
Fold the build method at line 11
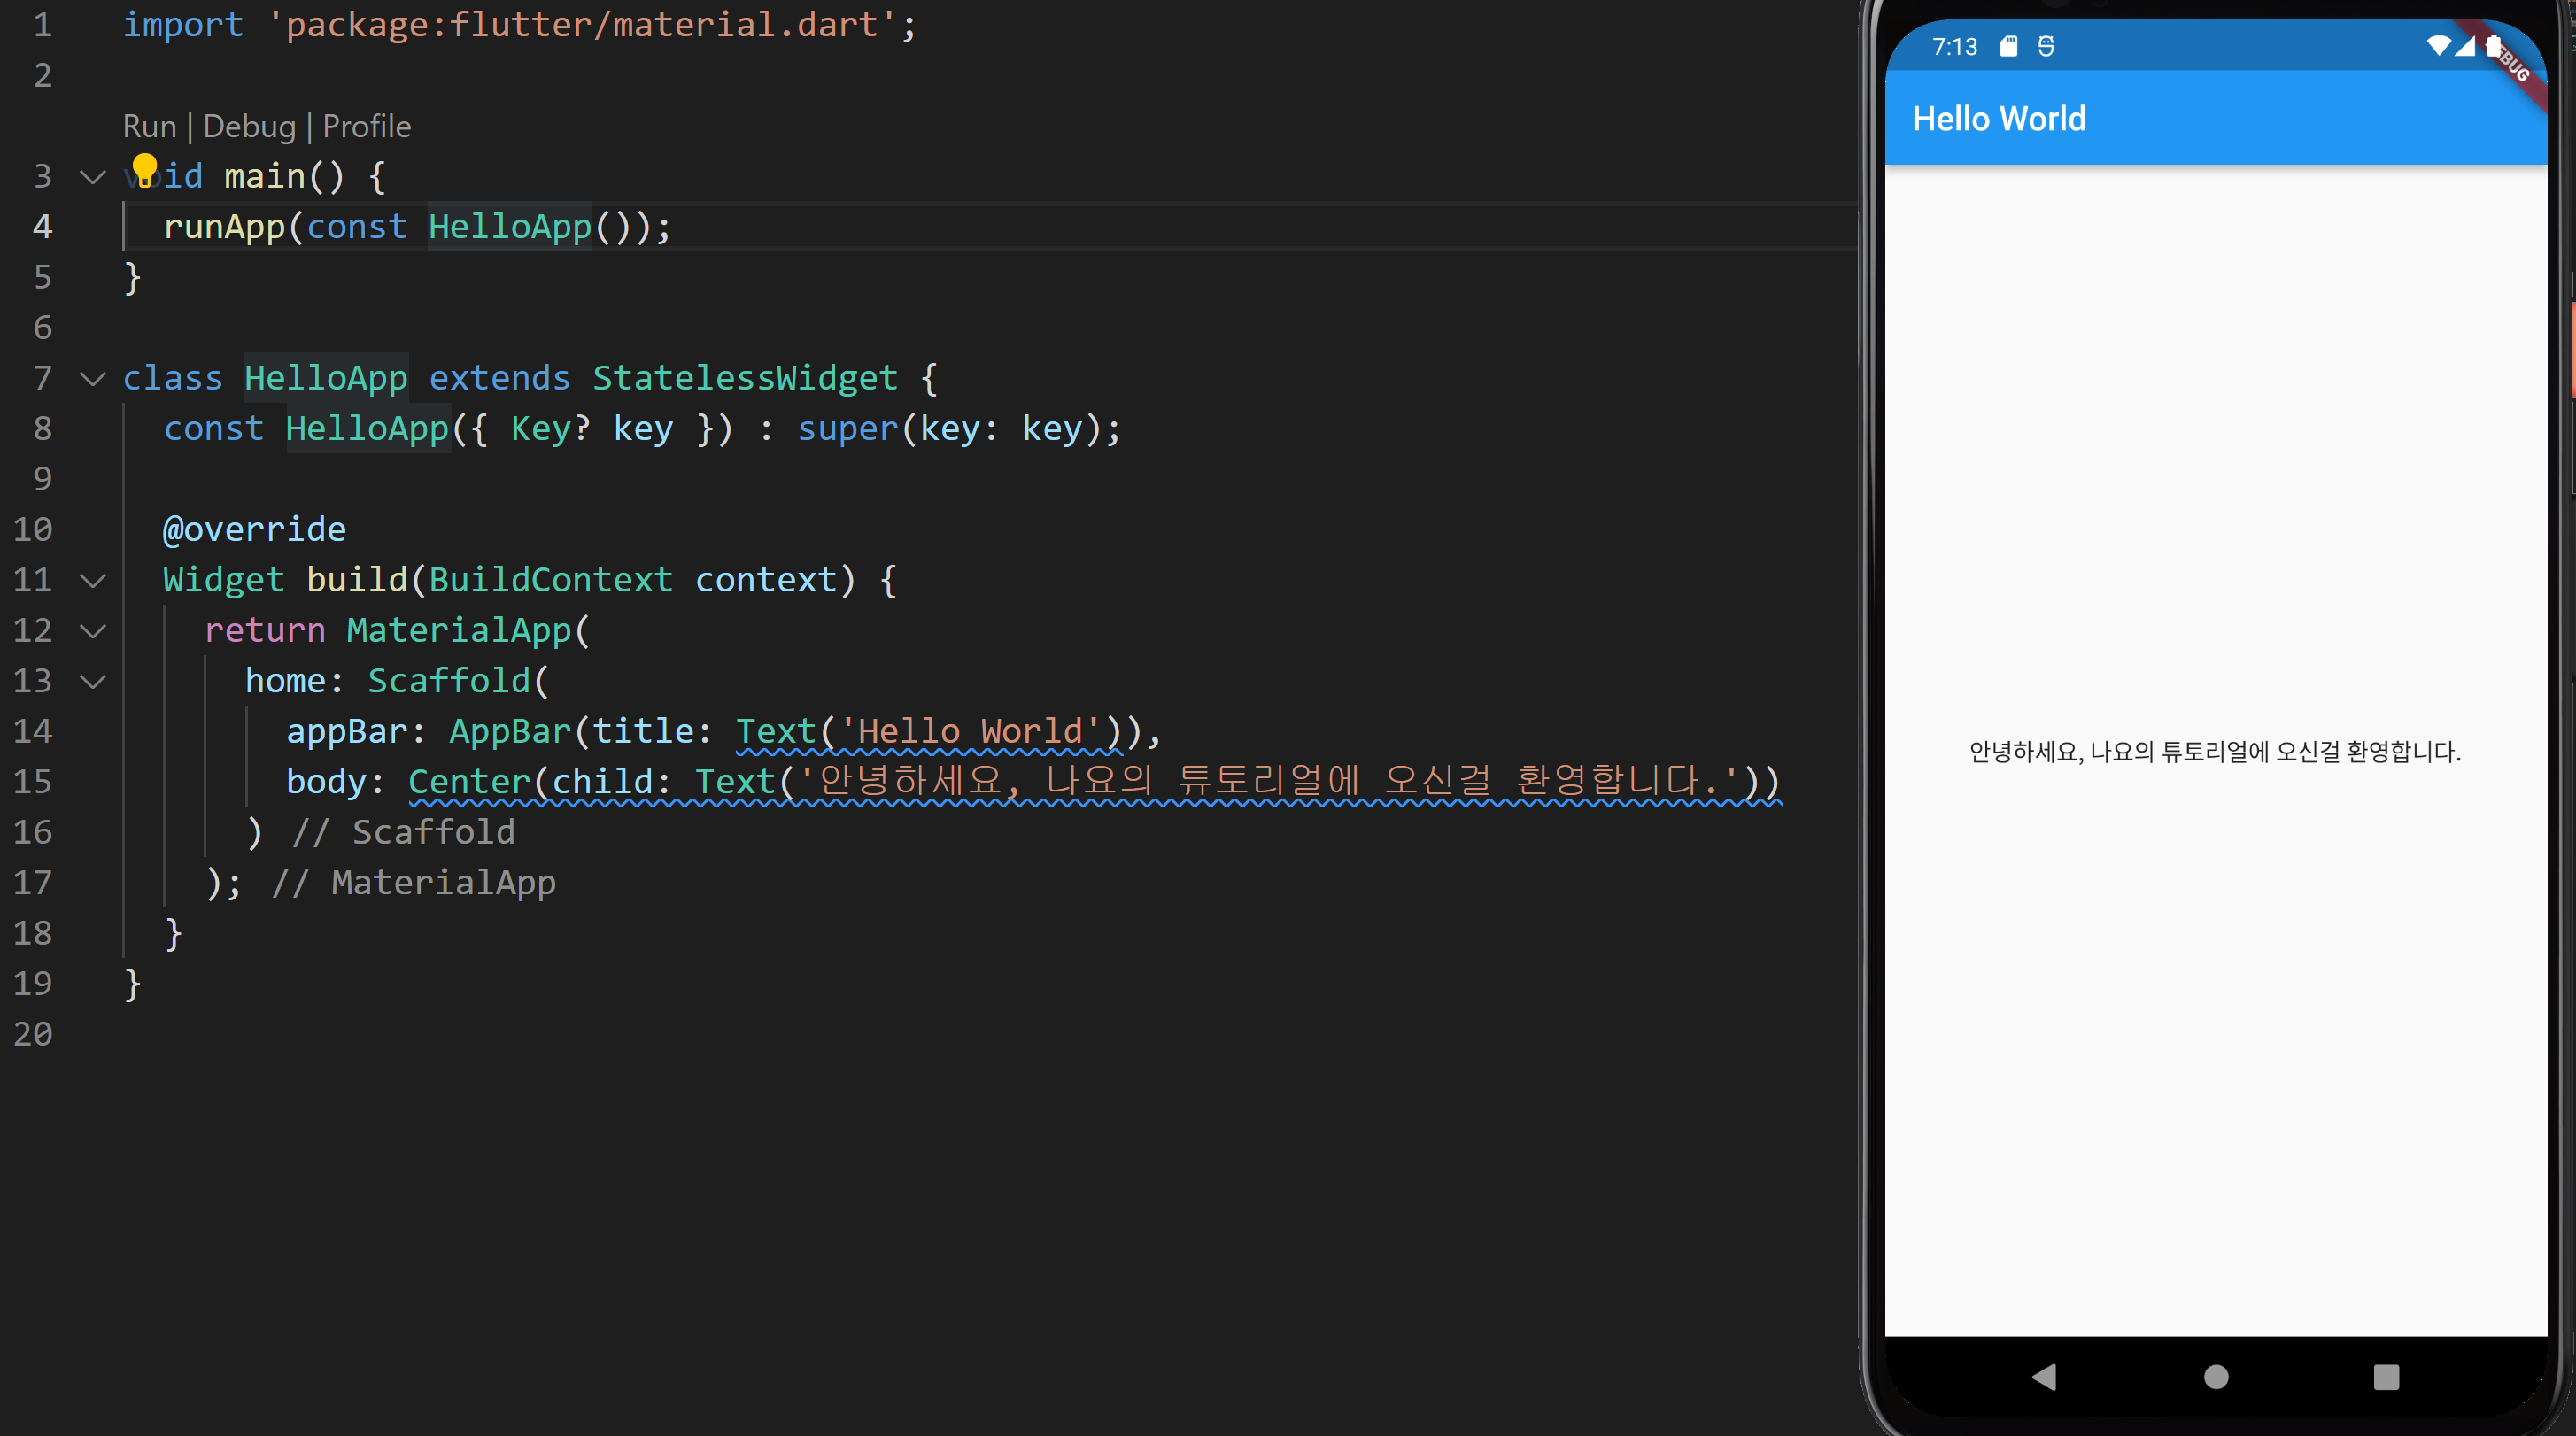(93, 581)
